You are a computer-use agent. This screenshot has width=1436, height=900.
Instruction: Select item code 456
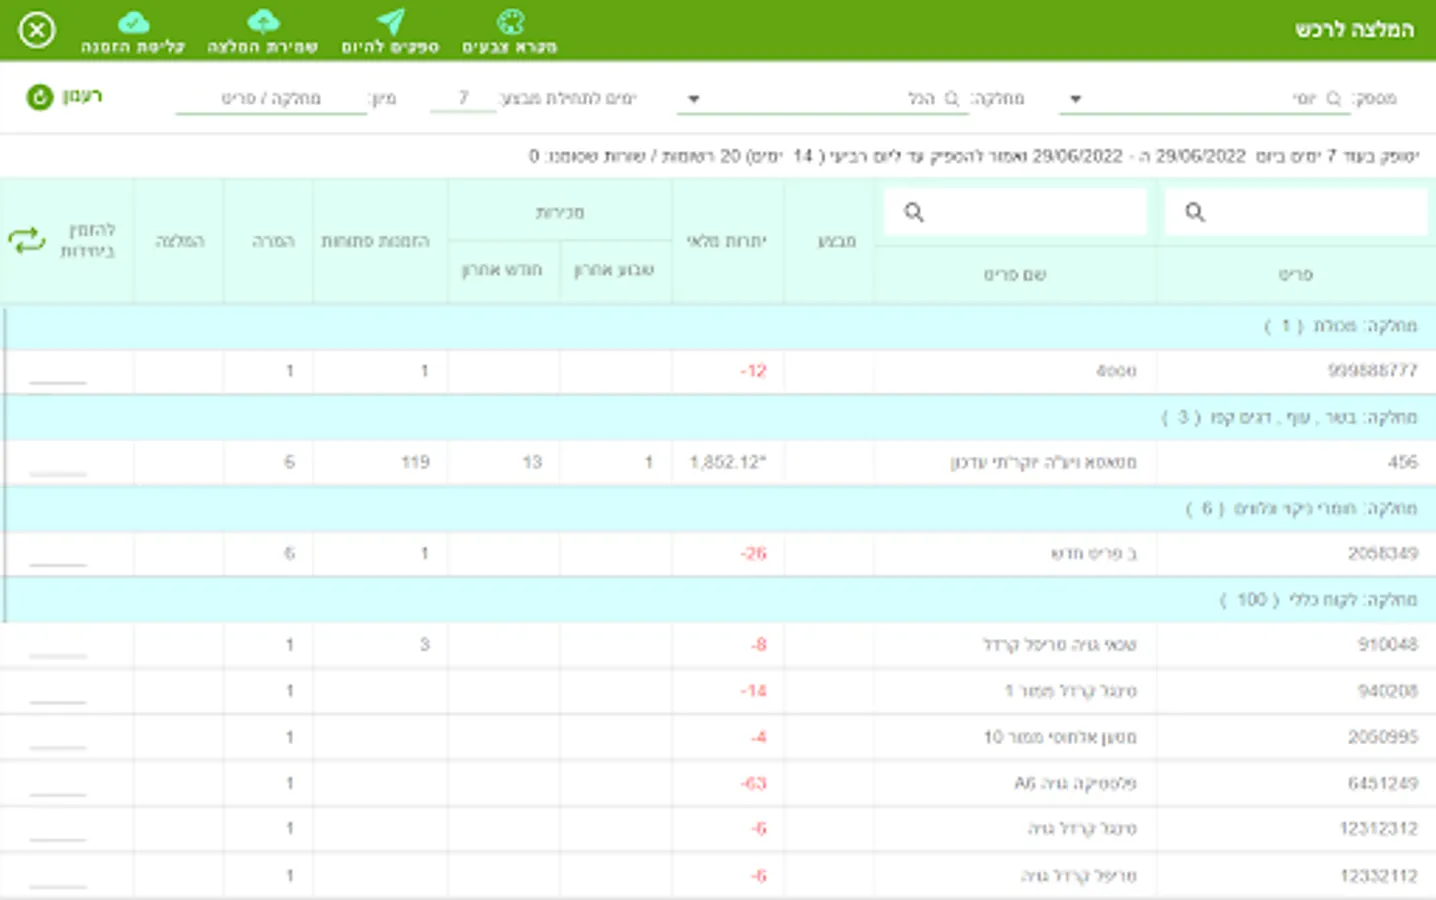[x=1402, y=462]
